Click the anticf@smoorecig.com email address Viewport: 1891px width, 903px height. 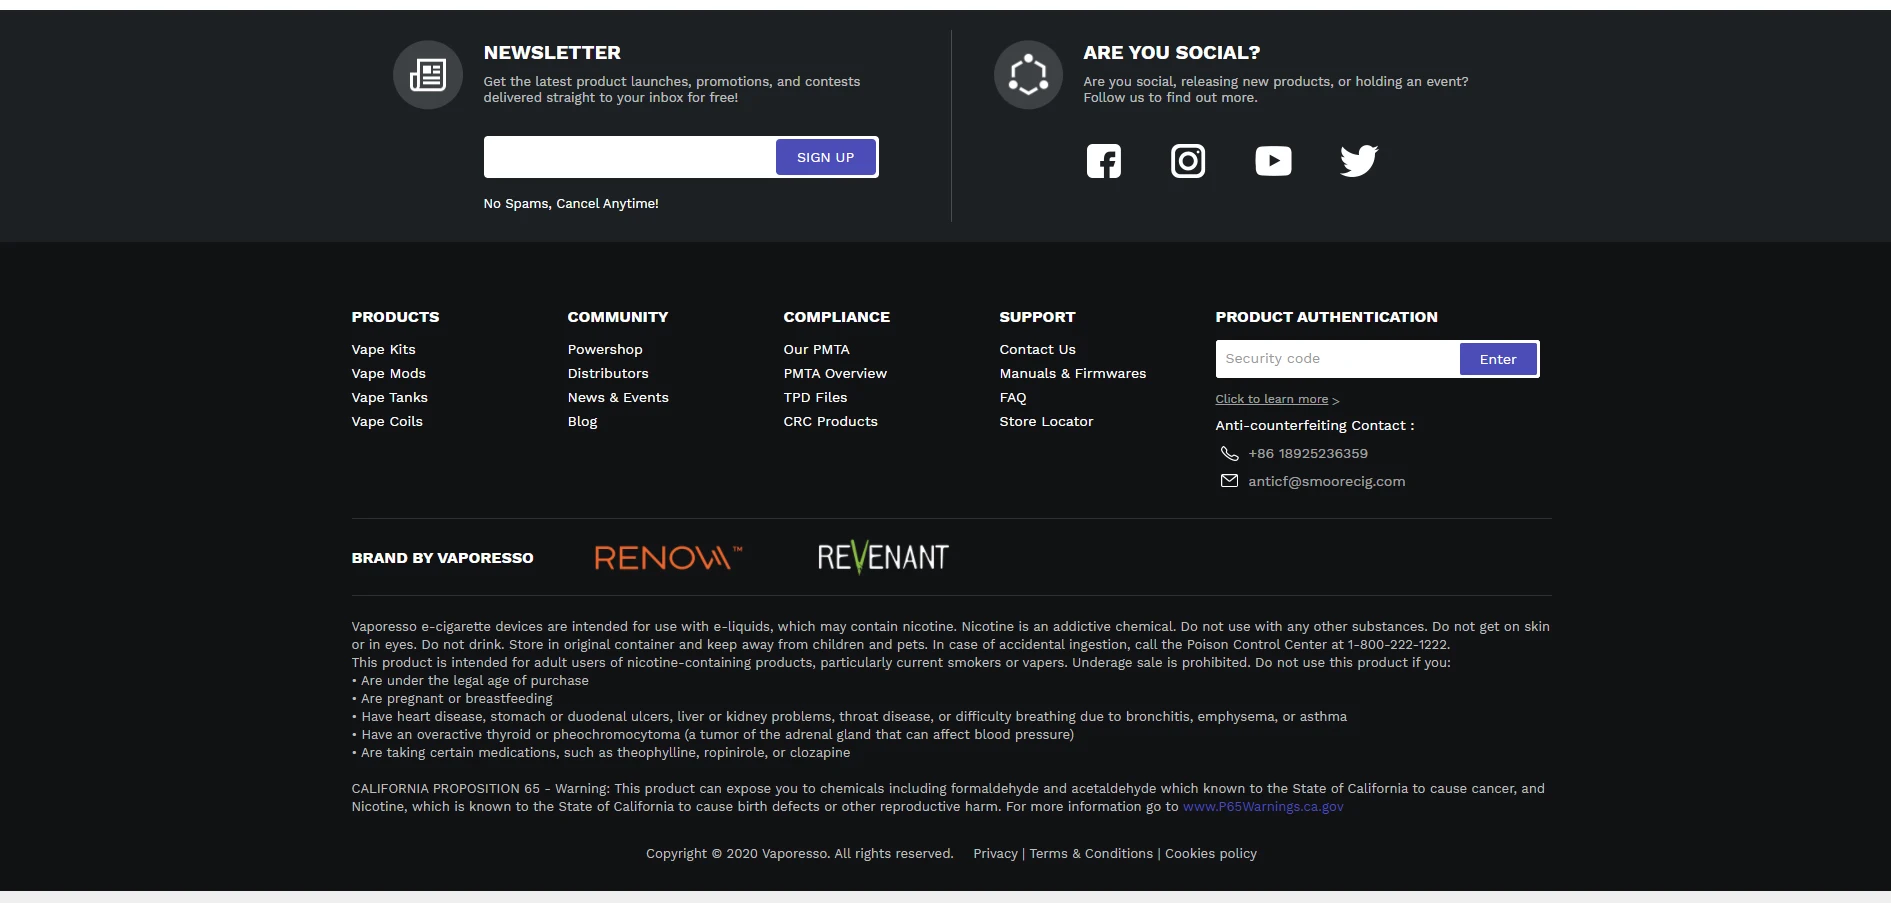pyautogui.click(x=1326, y=481)
